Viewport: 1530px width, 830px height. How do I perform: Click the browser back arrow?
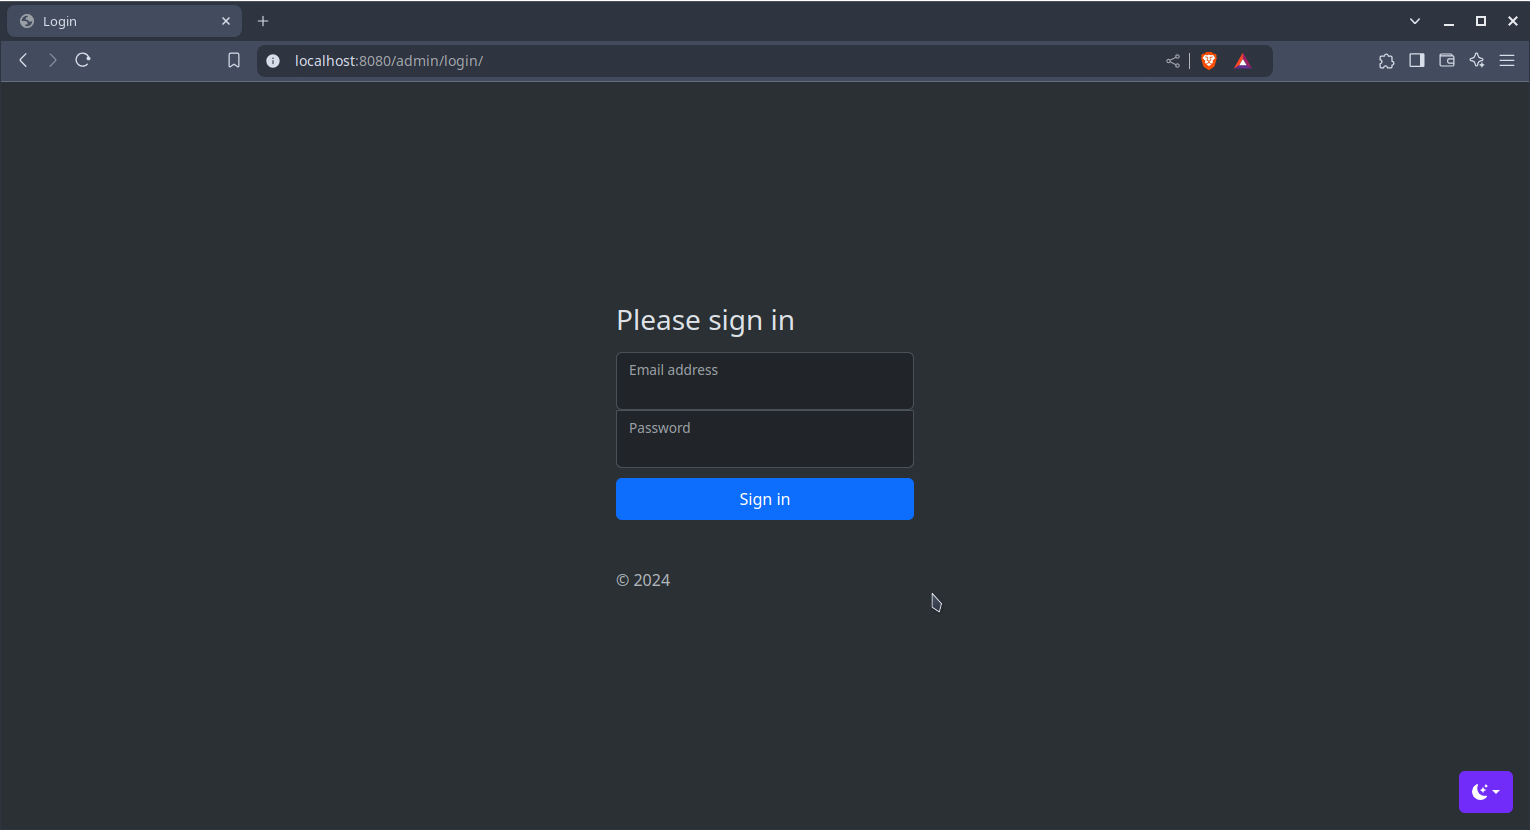tap(23, 60)
